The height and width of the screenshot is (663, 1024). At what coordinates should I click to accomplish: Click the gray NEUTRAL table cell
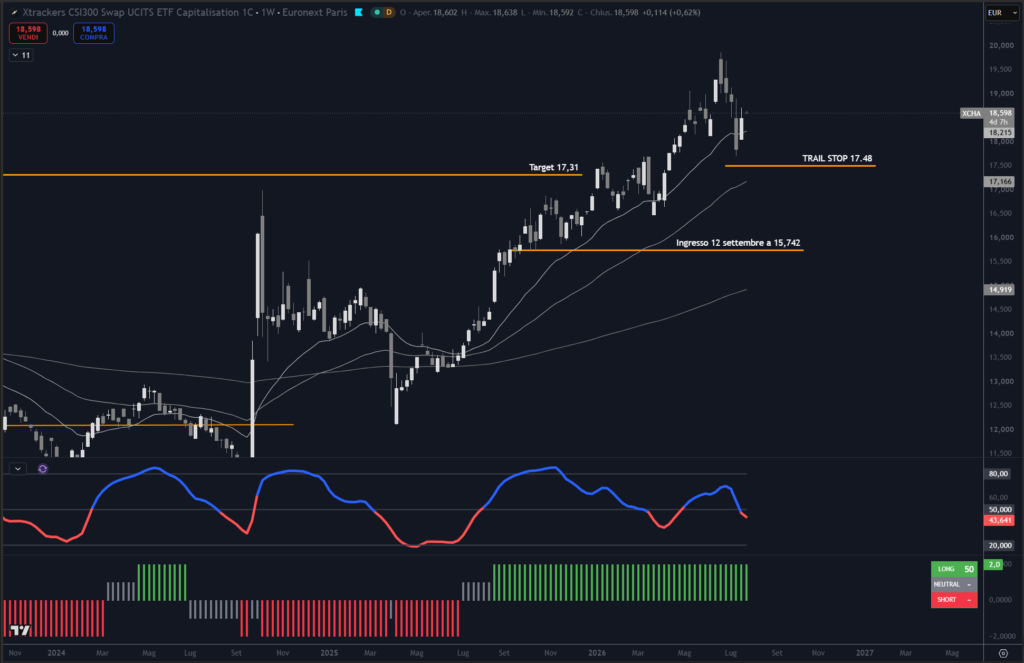[946, 585]
